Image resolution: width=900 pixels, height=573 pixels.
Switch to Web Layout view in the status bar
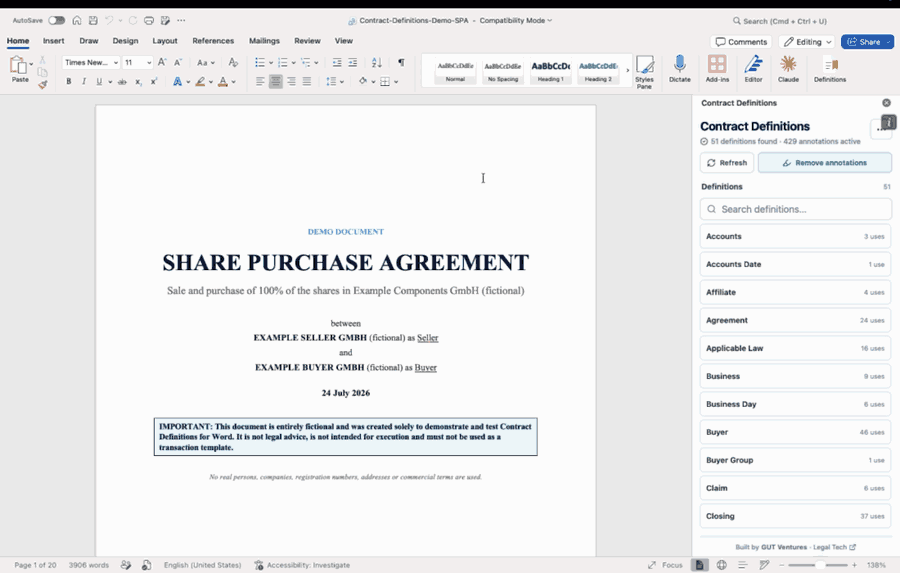coord(721,565)
